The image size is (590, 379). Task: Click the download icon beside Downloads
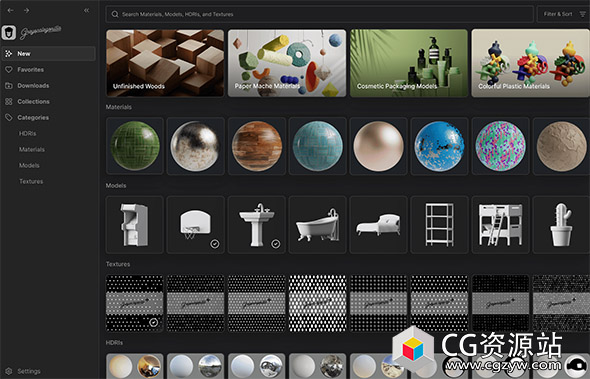[x=9, y=86]
